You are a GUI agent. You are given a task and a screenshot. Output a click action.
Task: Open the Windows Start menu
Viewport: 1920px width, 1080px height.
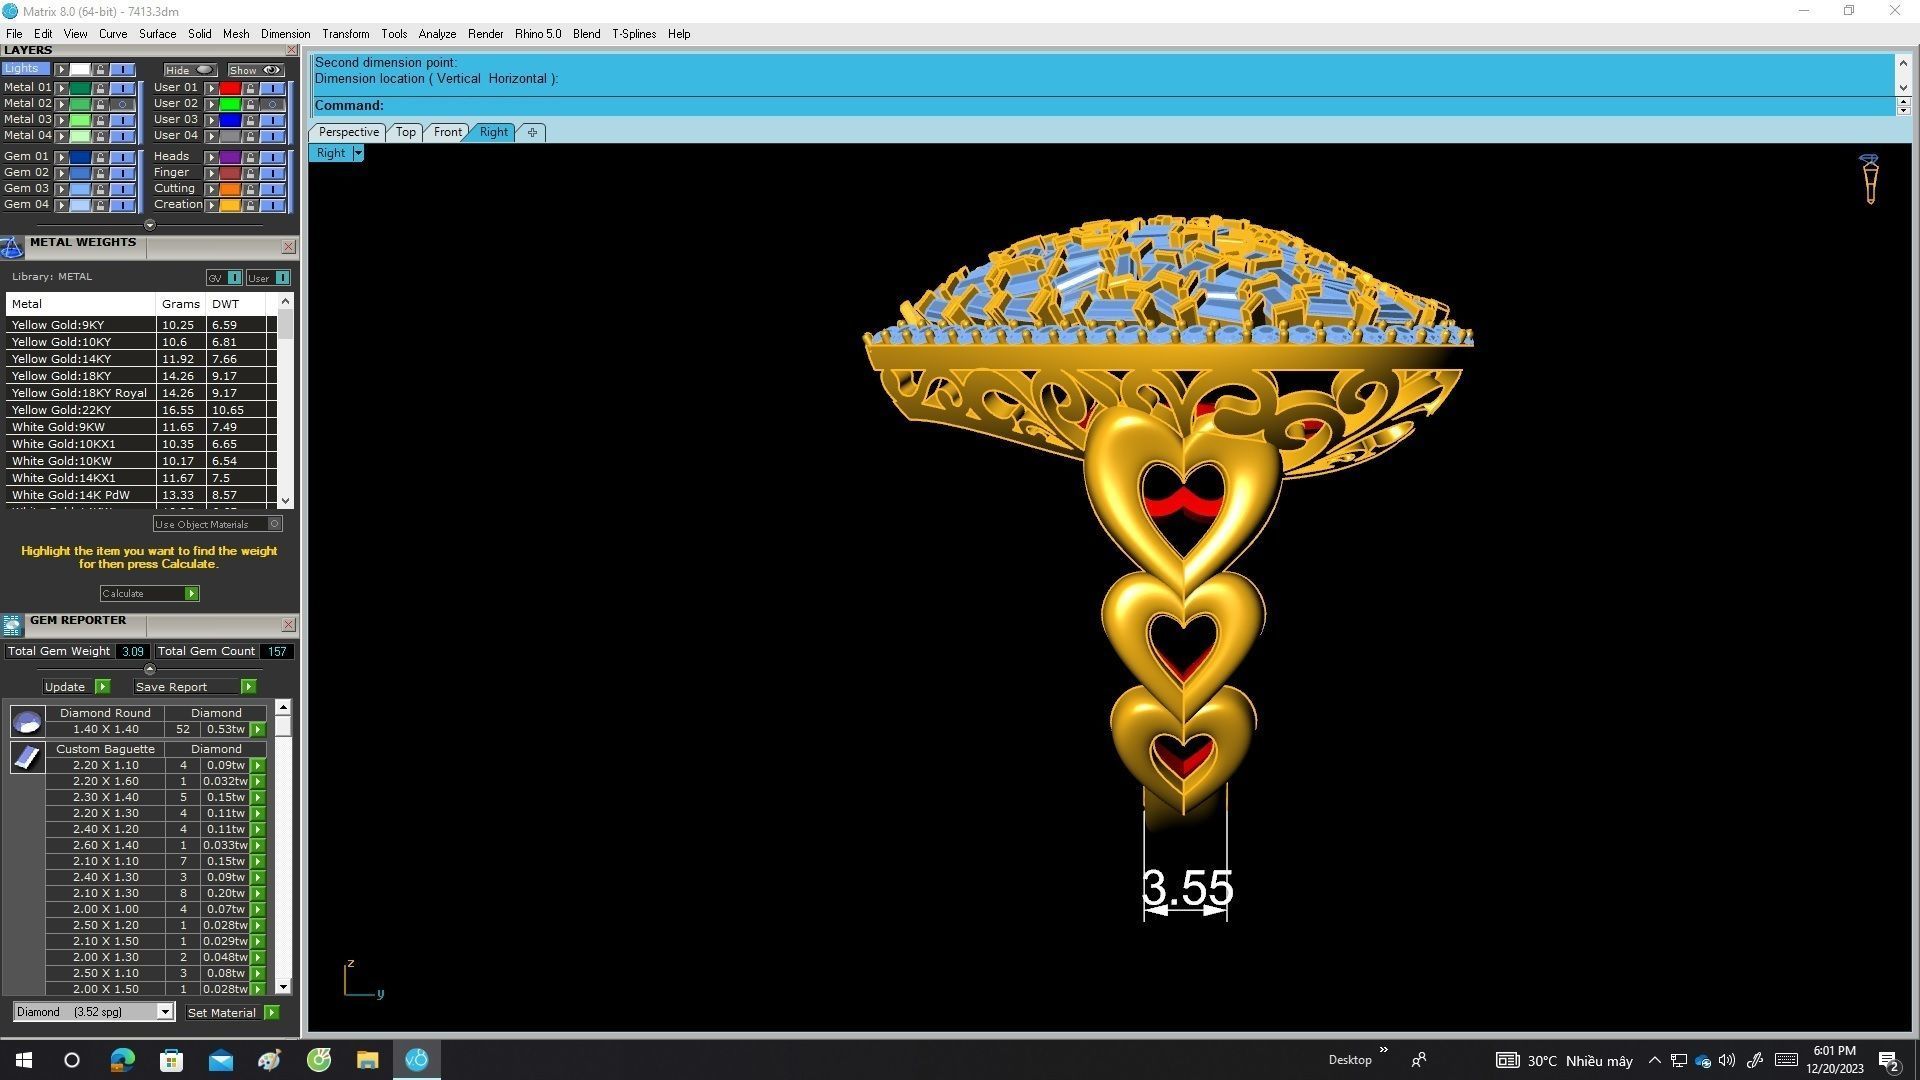(24, 1060)
